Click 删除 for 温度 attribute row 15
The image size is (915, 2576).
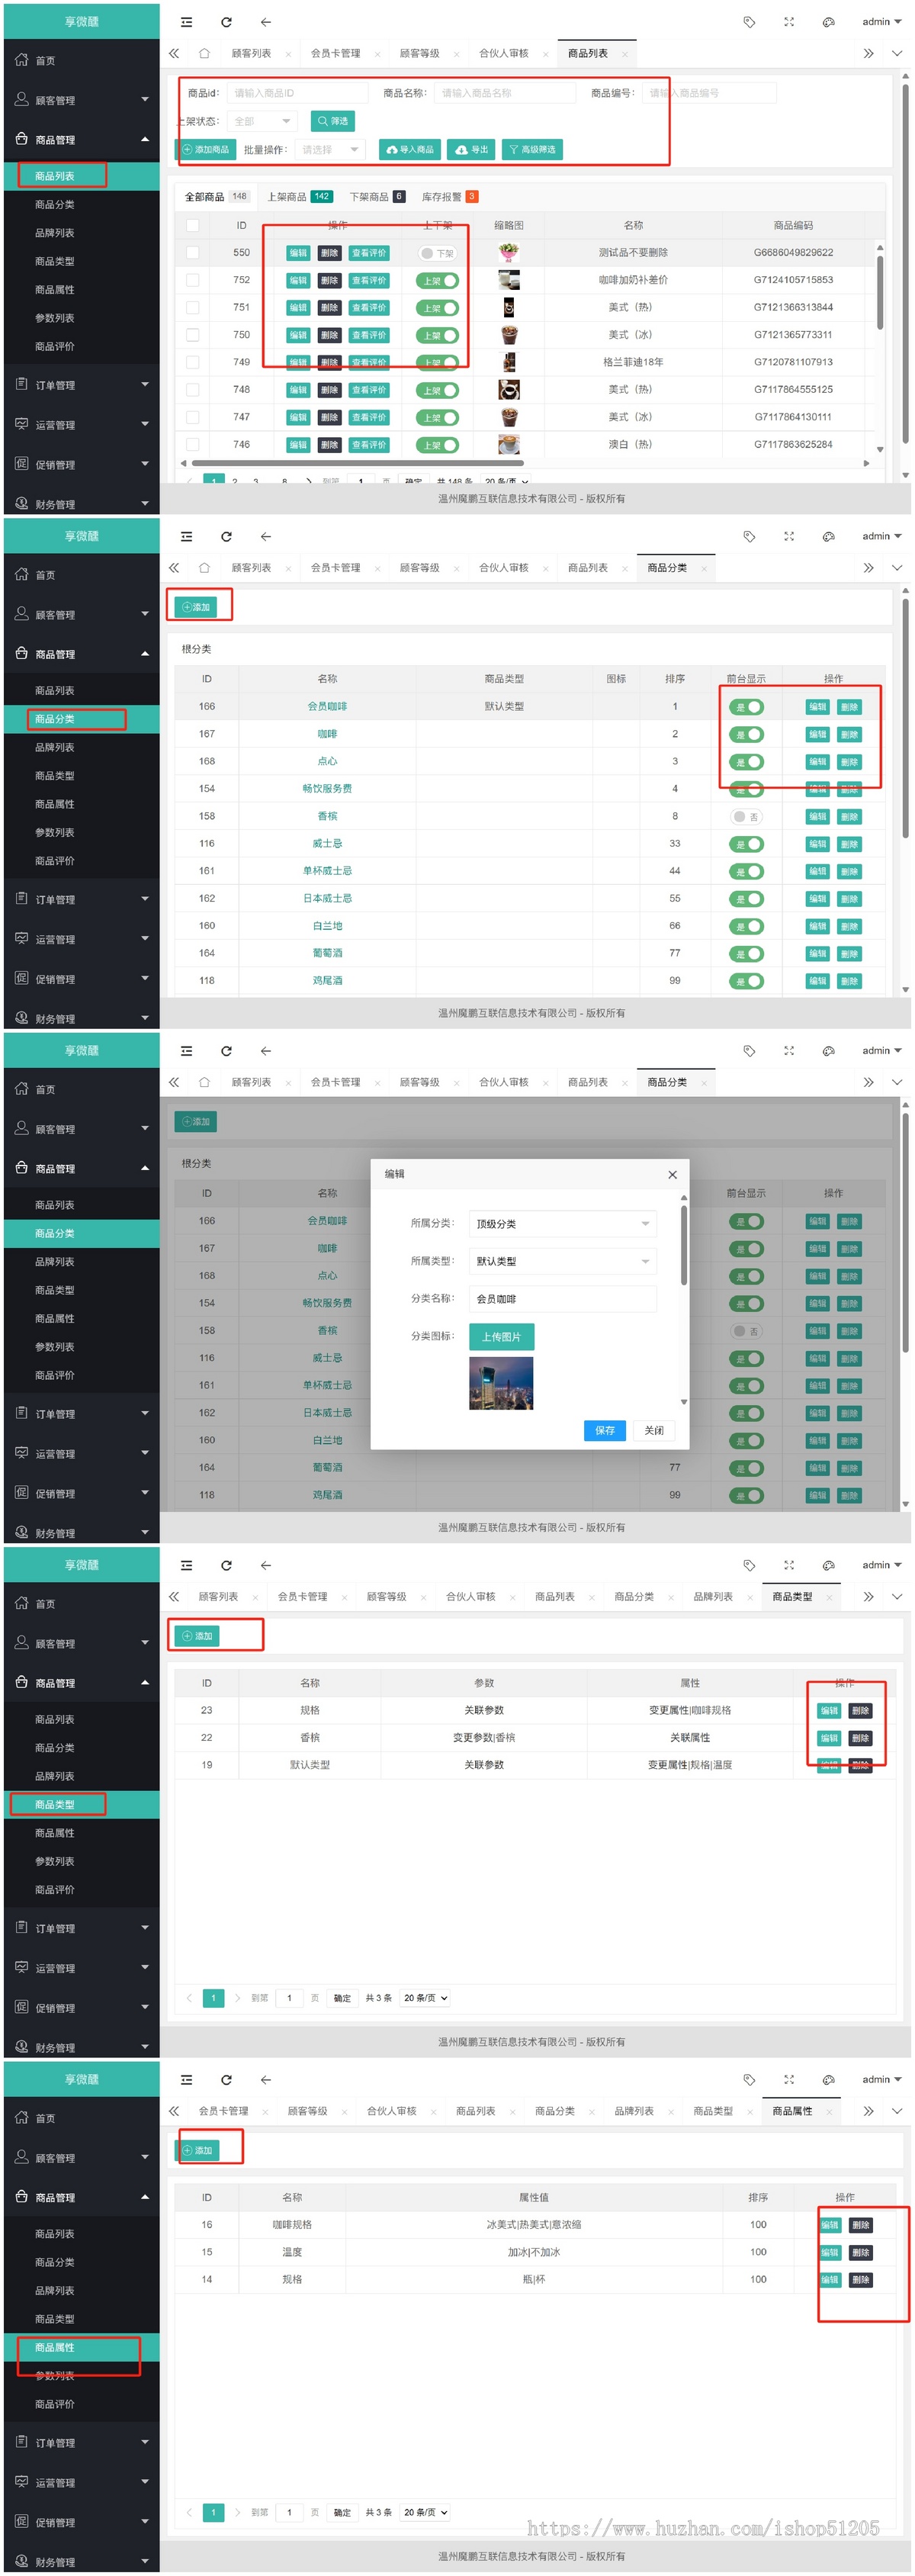[x=860, y=2252]
